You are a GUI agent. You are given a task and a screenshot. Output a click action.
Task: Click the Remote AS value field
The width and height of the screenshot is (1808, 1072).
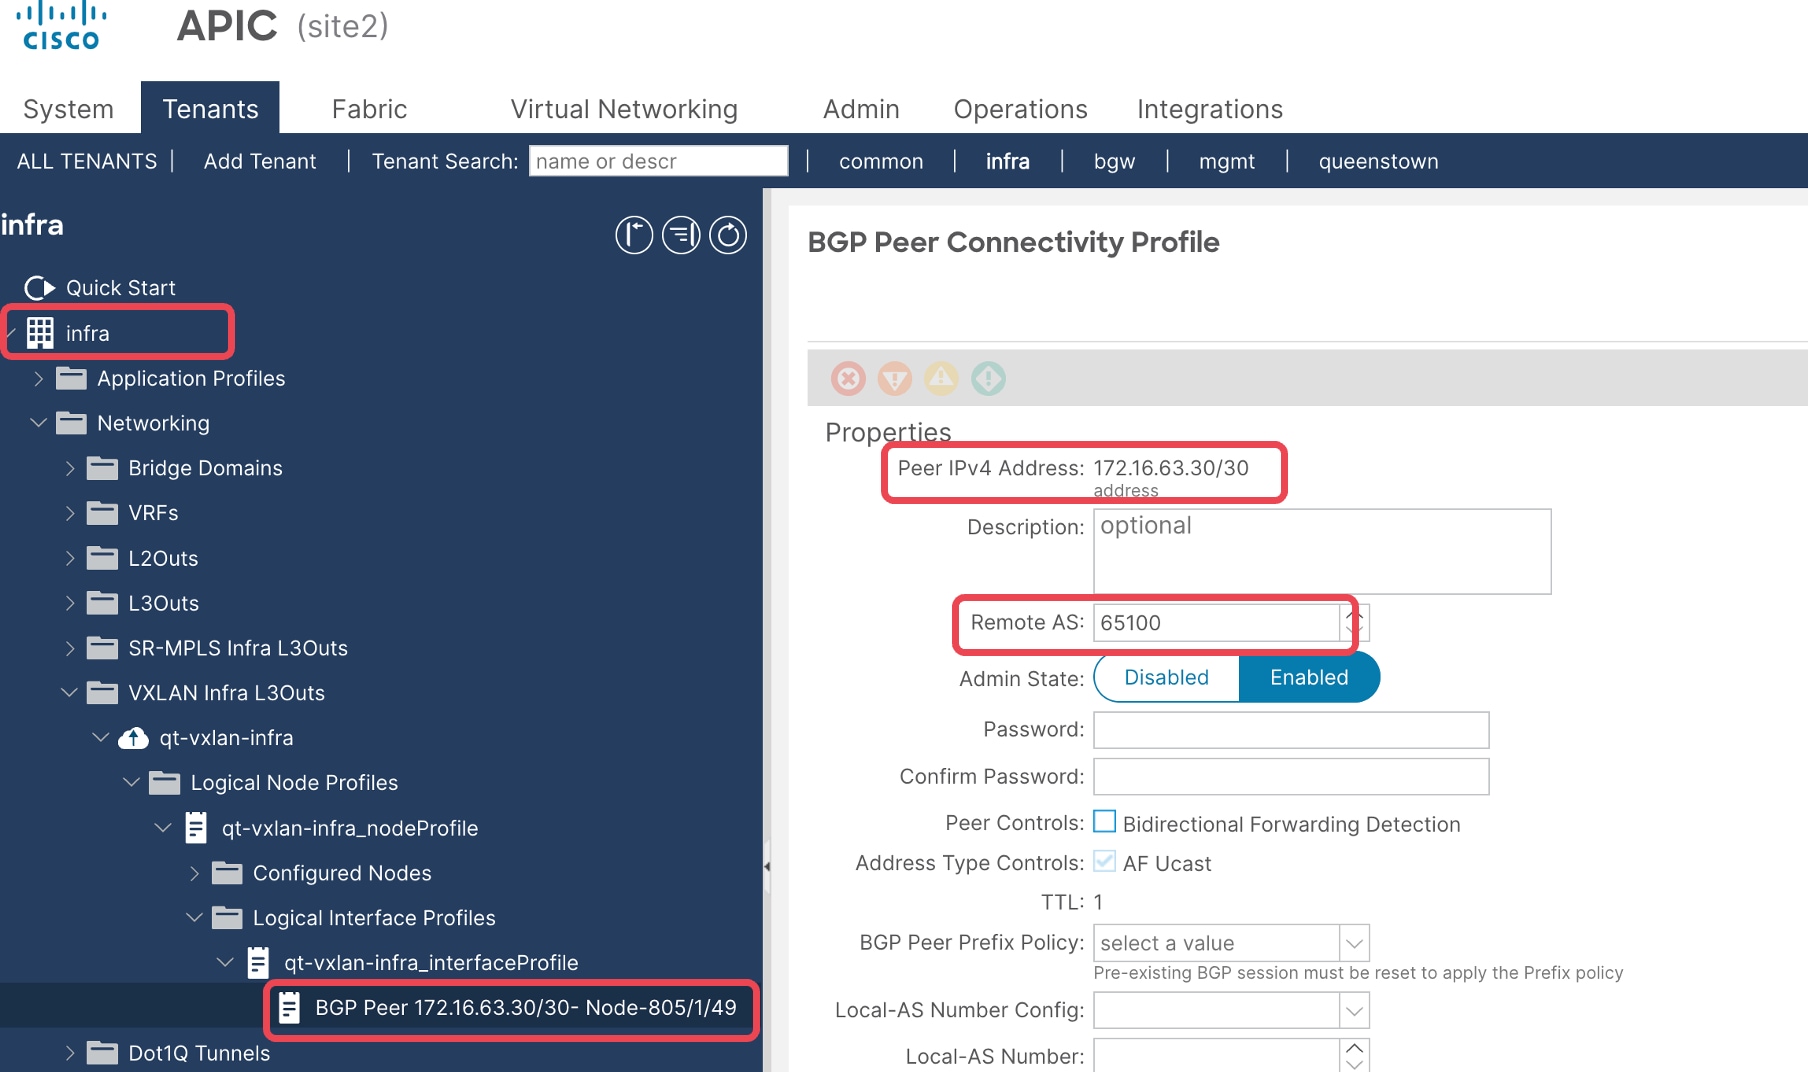pyautogui.click(x=1216, y=622)
